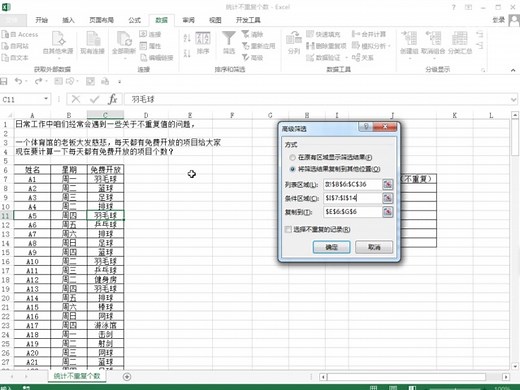Open Data Validation (数据验证) dropdown arrow
The image size is (520, 390).
point(346,58)
